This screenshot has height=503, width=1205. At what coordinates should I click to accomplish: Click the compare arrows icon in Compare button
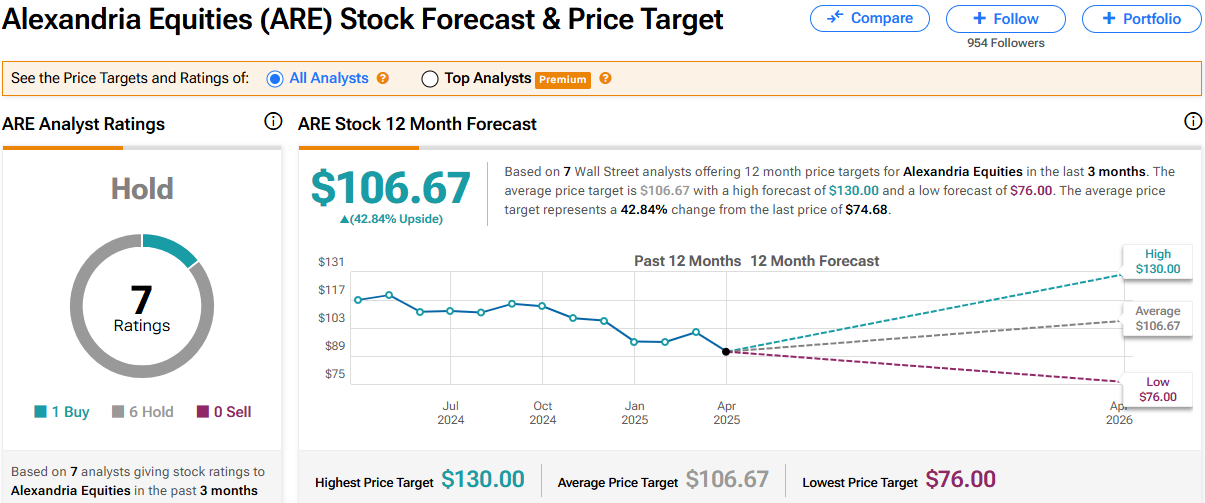pyautogui.click(x=835, y=19)
